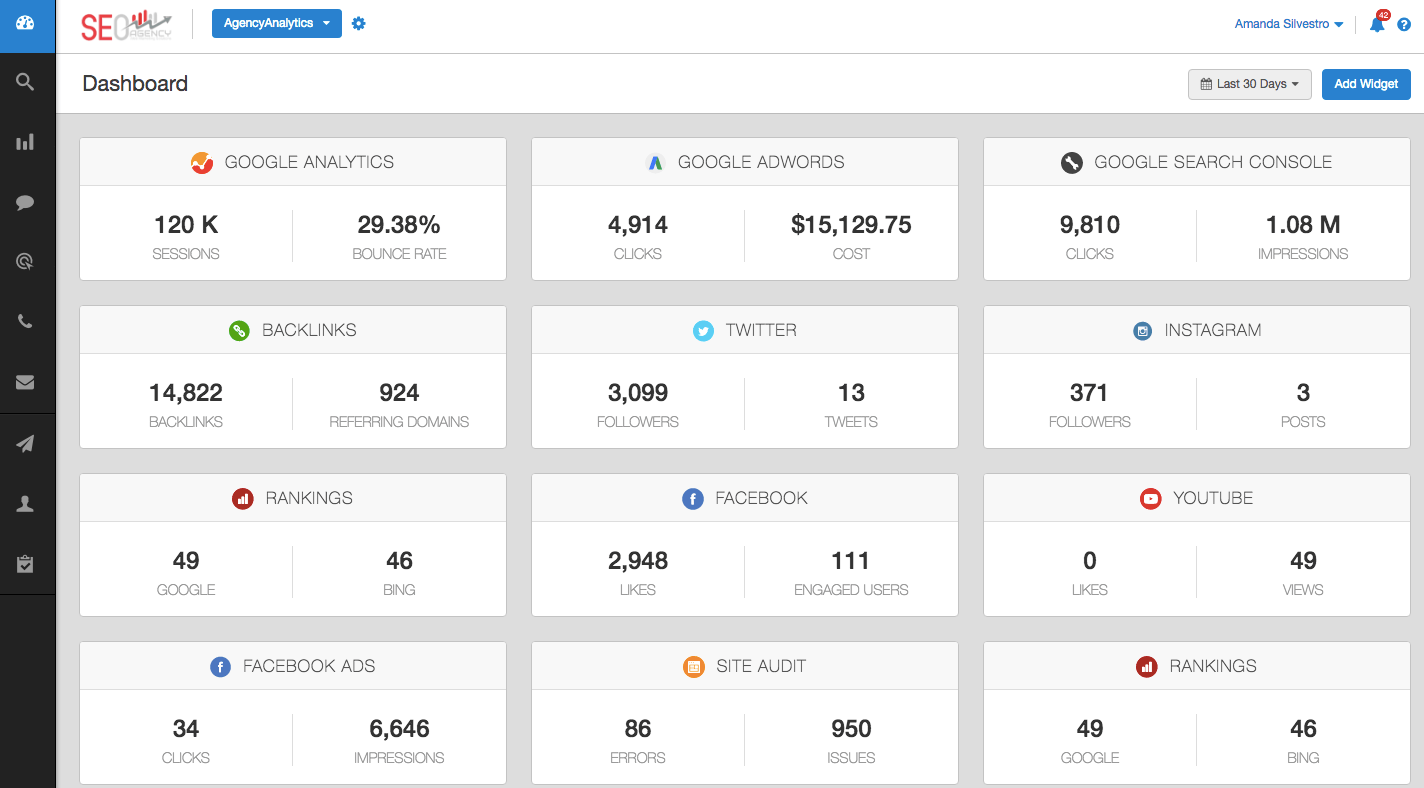Expand the AgencyAnalytics campaign dropdown
This screenshot has width=1424, height=788.
point(276,24)
